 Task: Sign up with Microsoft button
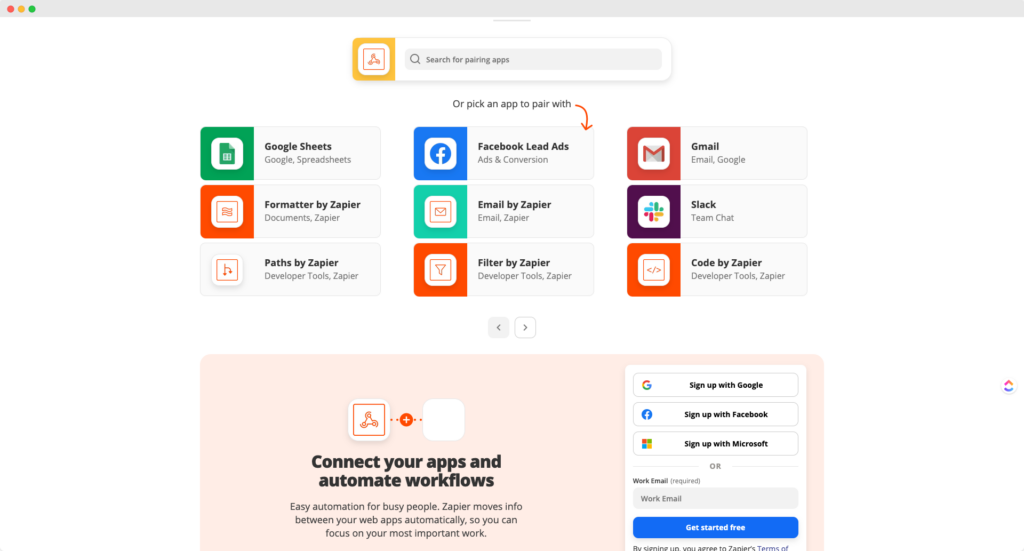715,444
